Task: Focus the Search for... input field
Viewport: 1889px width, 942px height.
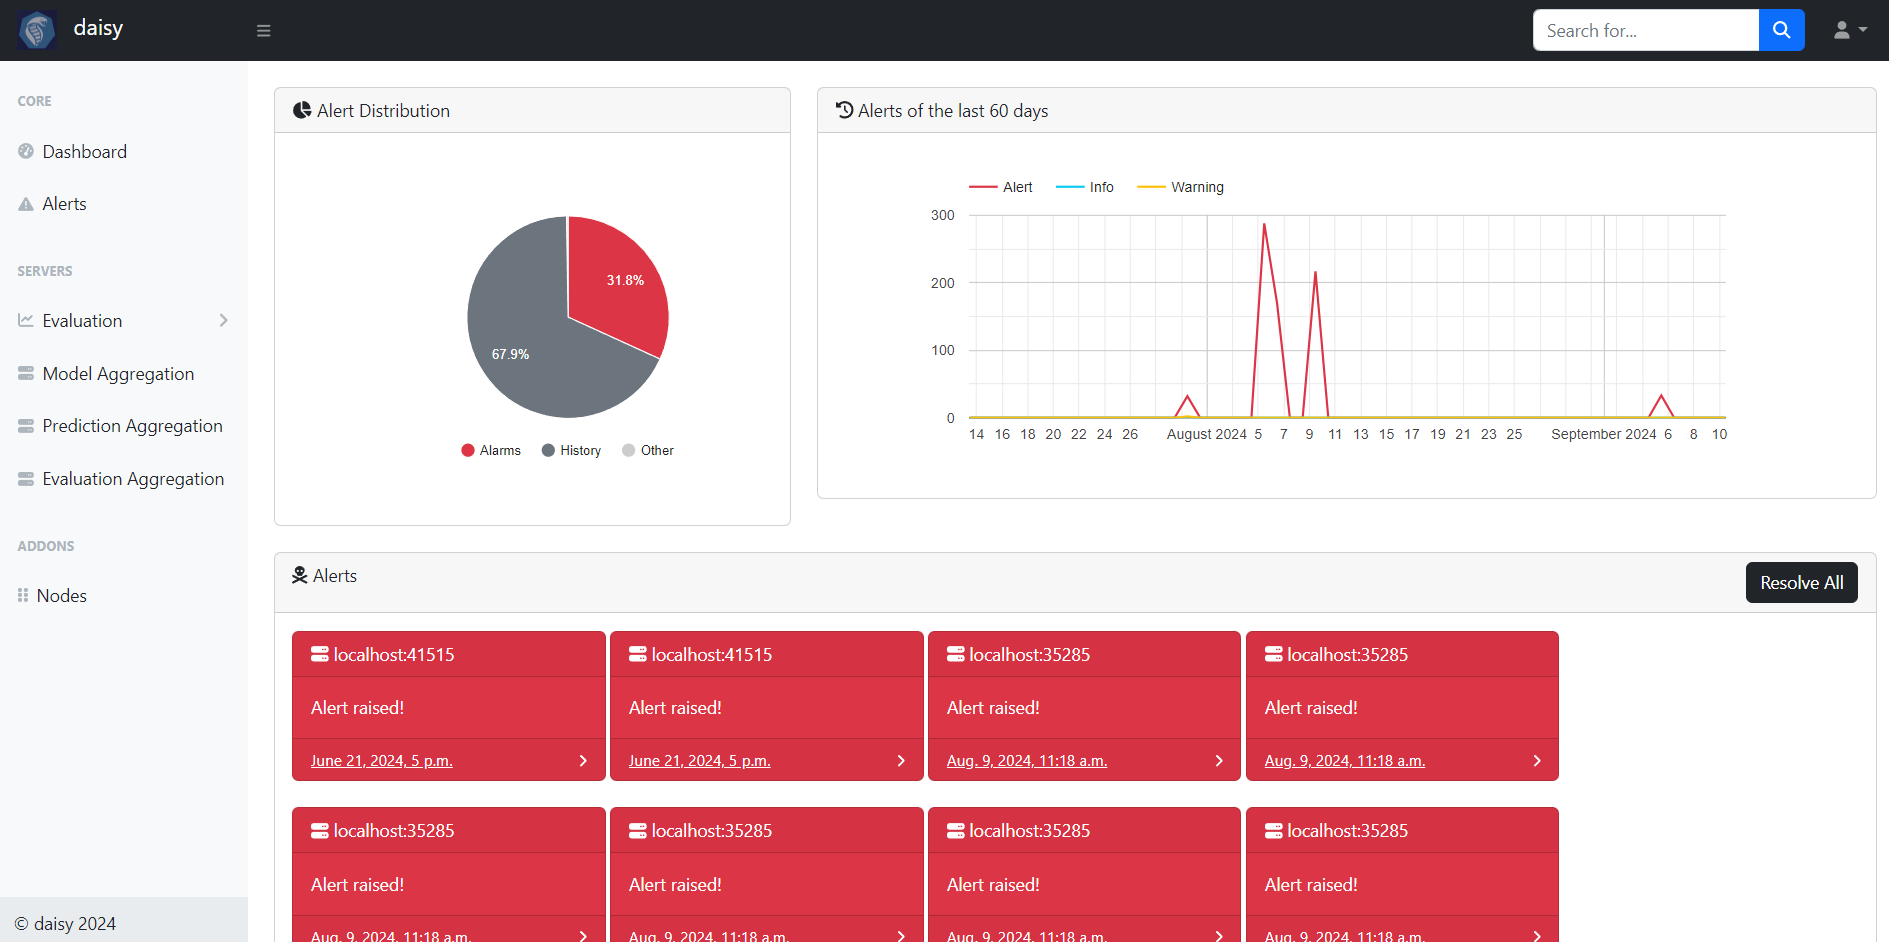Action: (x=1645, y=31)
